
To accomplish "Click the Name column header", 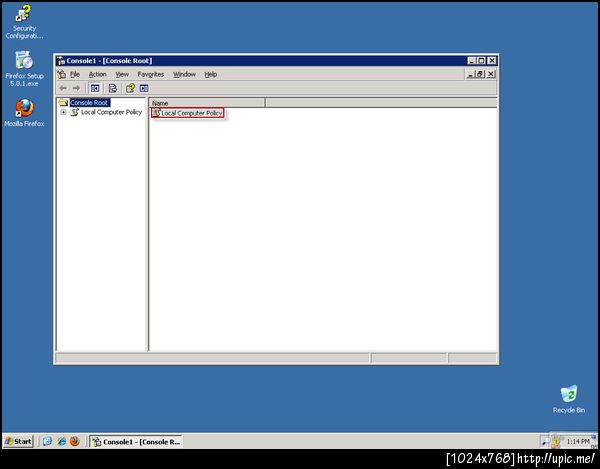I will [x=207, y=103].
